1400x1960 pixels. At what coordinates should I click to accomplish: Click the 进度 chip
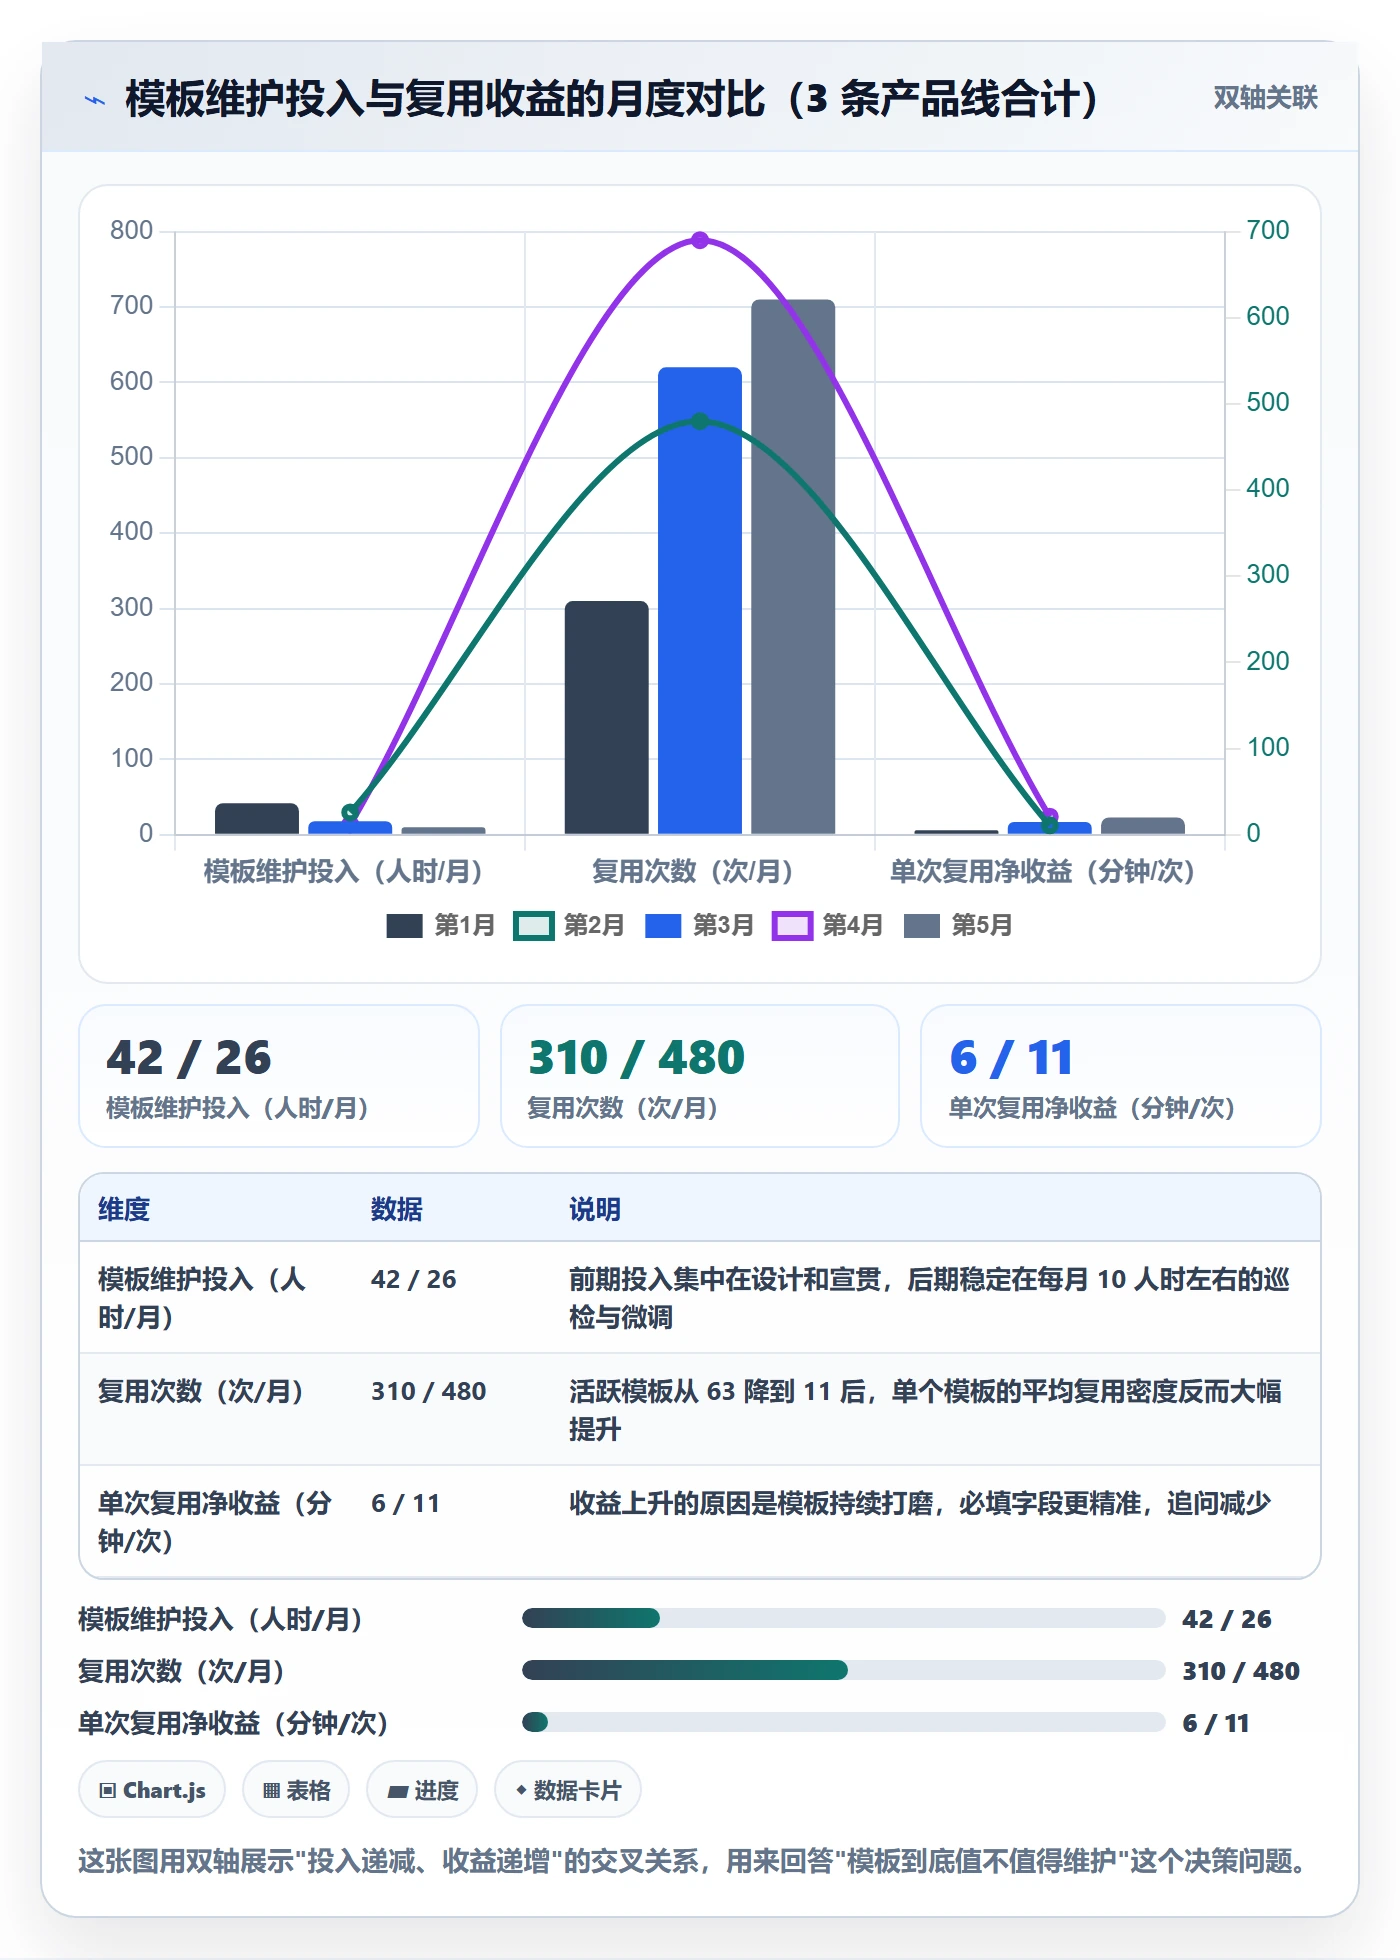[422, 1790]
